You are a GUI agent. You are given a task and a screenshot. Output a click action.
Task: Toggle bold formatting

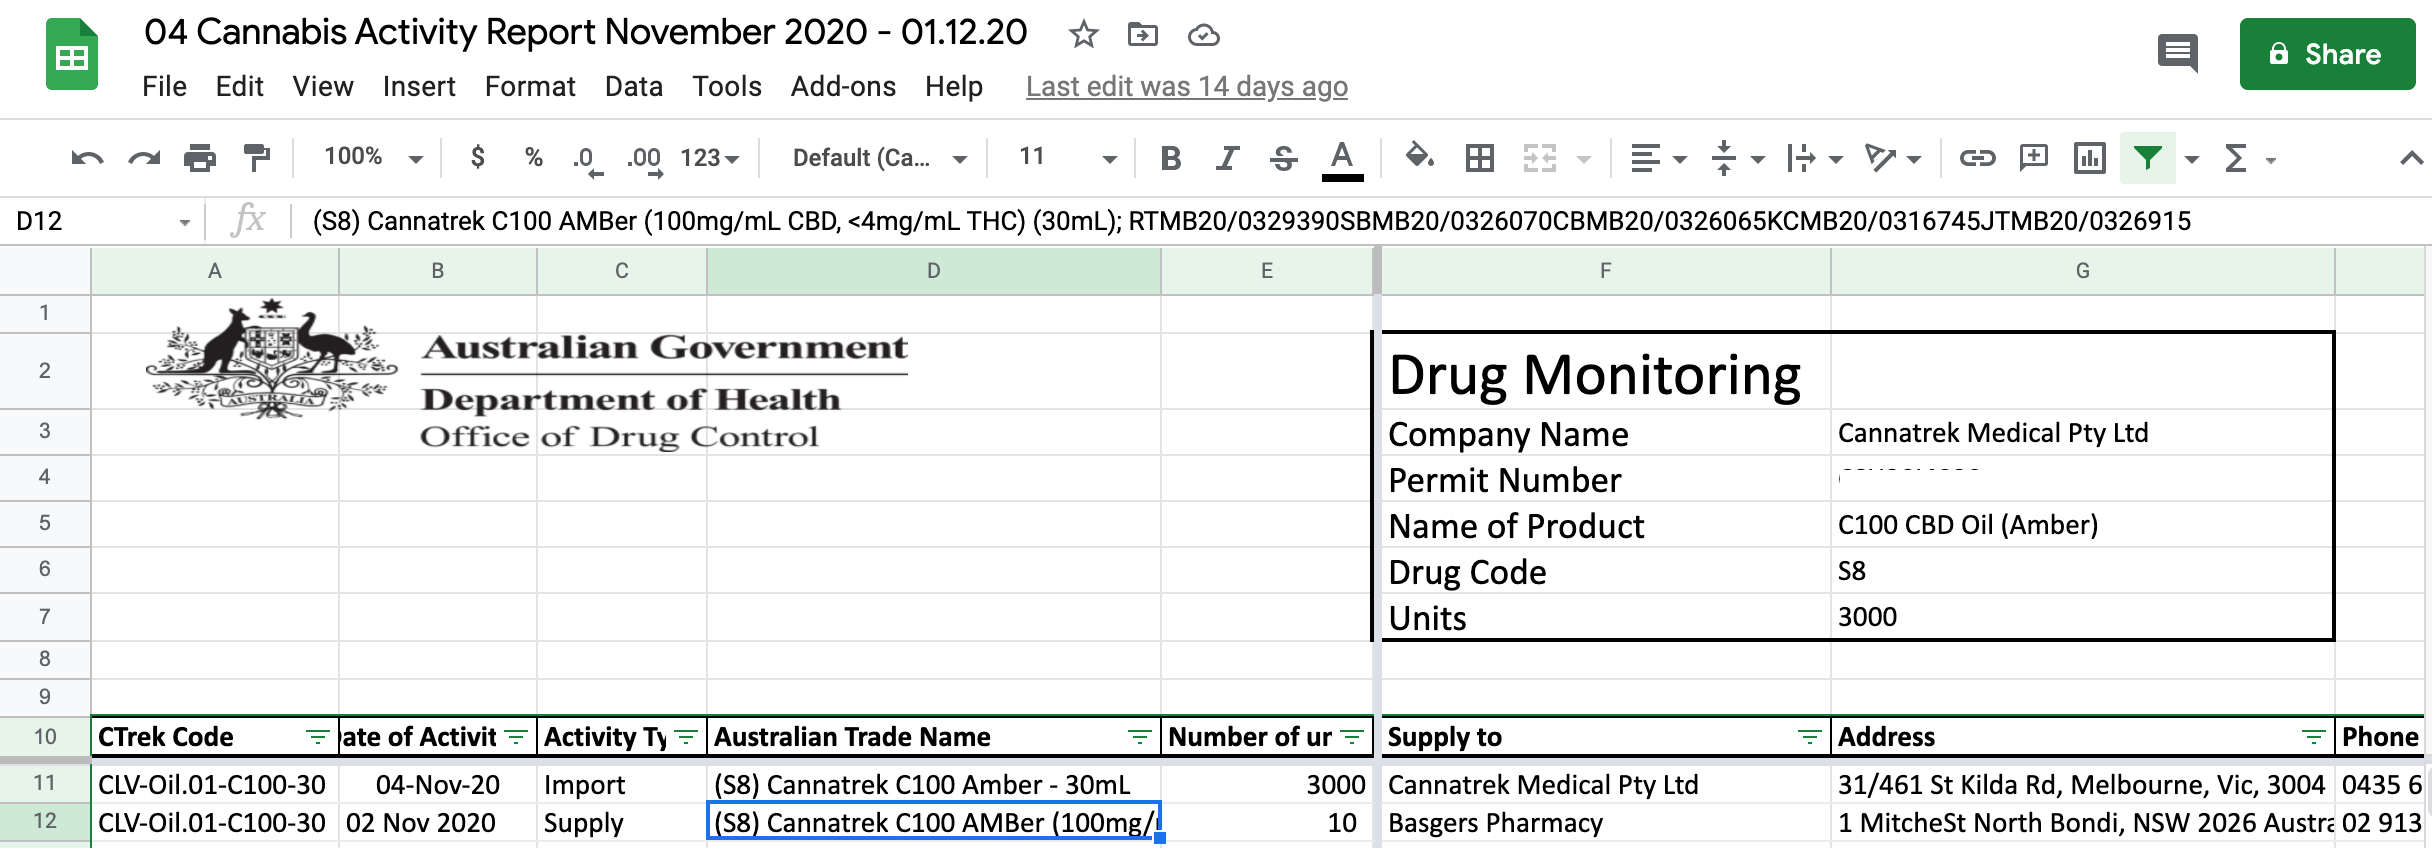pyautogui.click(x=1171, y=158)
